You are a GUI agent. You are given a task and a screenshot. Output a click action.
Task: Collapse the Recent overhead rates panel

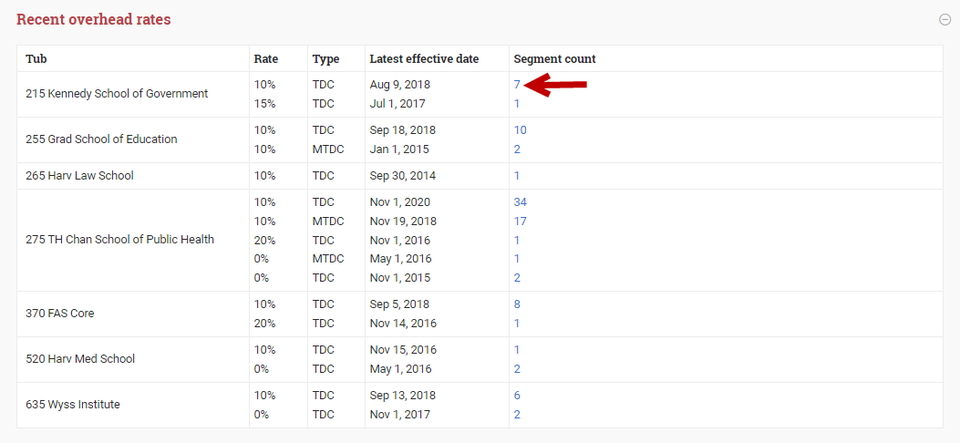(x=945, y=20)
